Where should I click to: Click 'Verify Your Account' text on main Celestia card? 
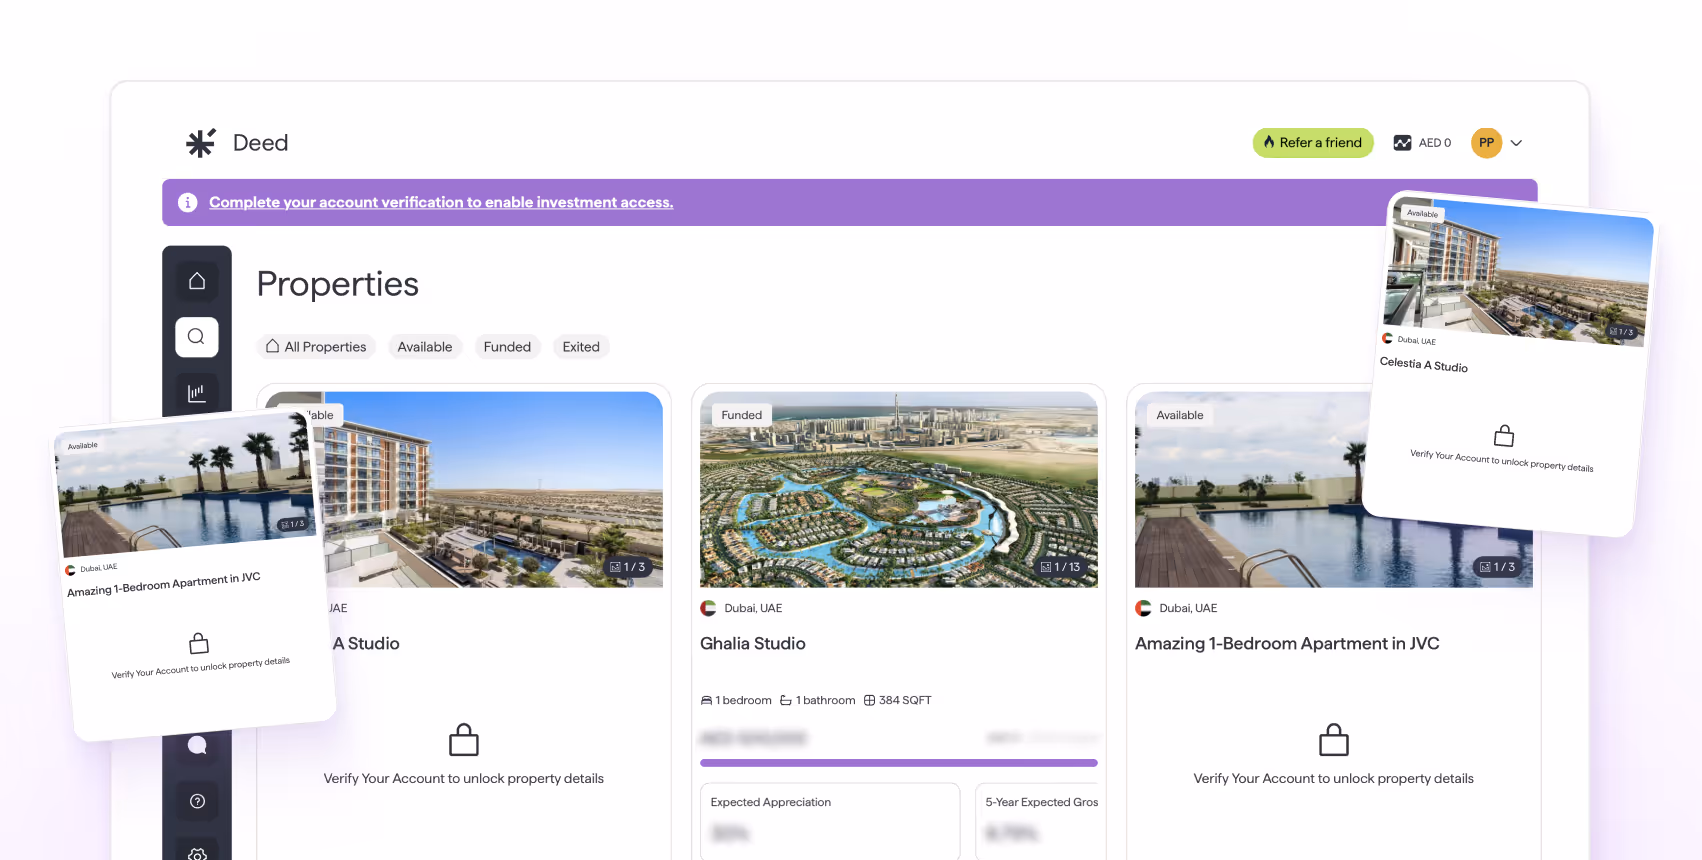tap(464, 779)
